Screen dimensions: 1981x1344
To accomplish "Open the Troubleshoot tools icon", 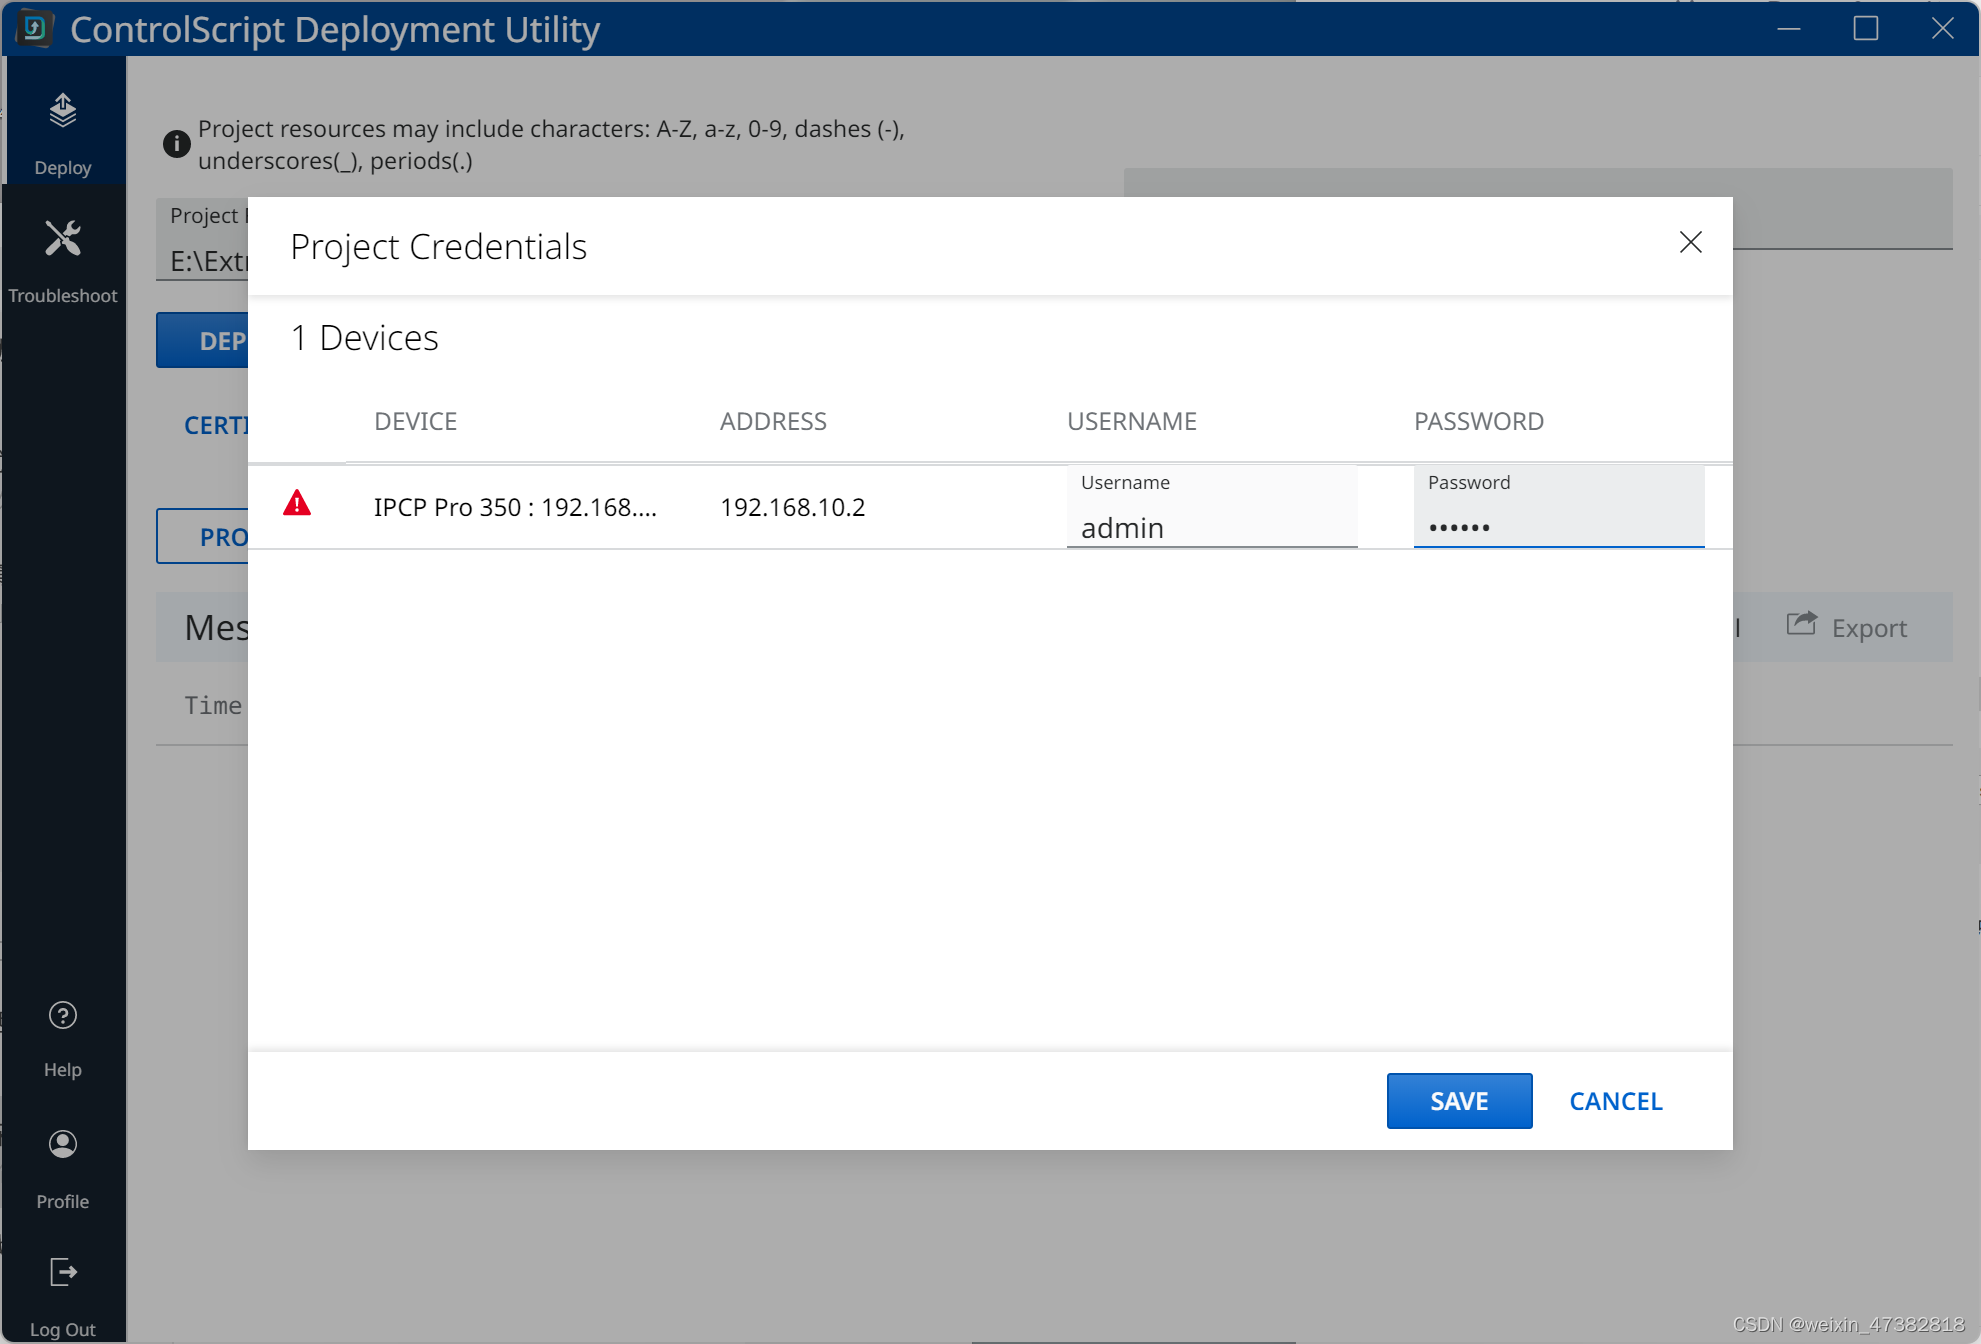I will click(63, 239).
